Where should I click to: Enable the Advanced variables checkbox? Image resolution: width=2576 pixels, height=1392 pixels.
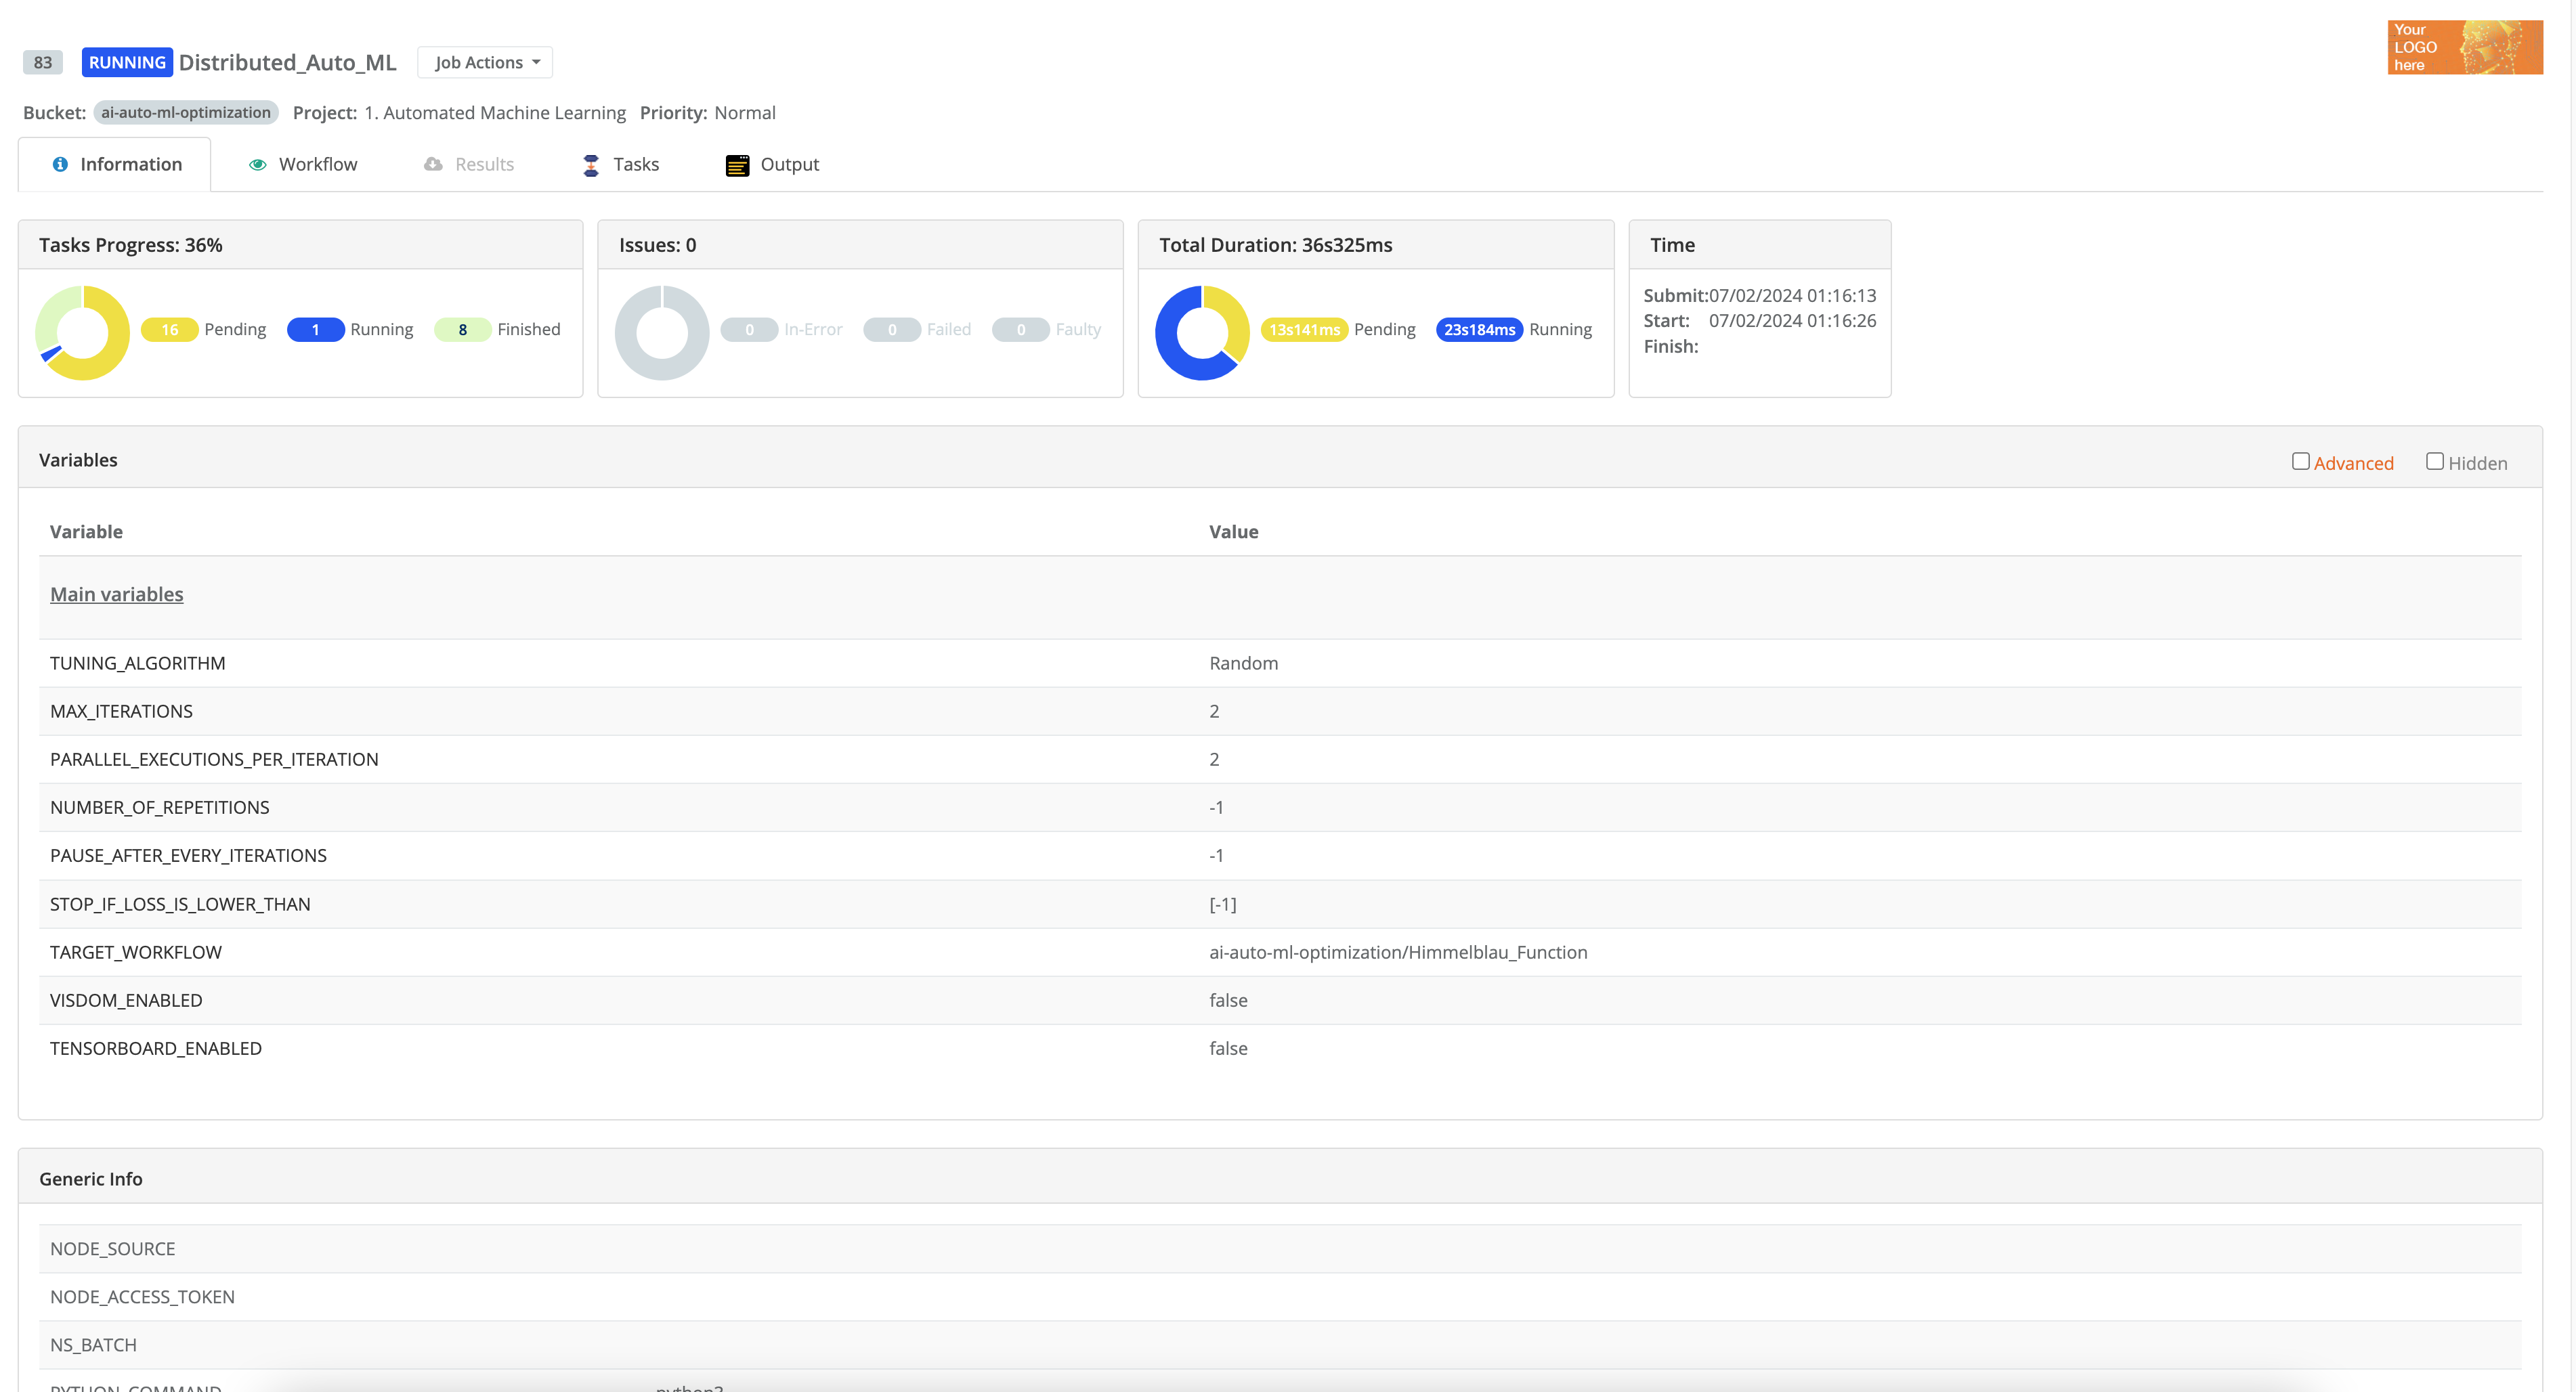[2301, 461]
